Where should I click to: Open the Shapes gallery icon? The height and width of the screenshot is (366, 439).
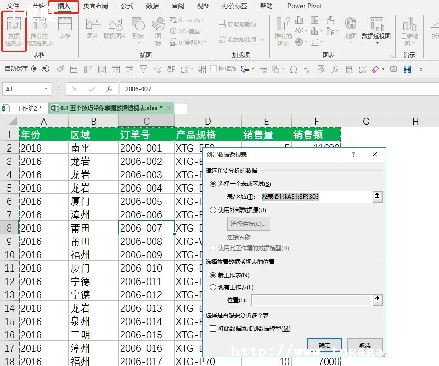(138, 28)
